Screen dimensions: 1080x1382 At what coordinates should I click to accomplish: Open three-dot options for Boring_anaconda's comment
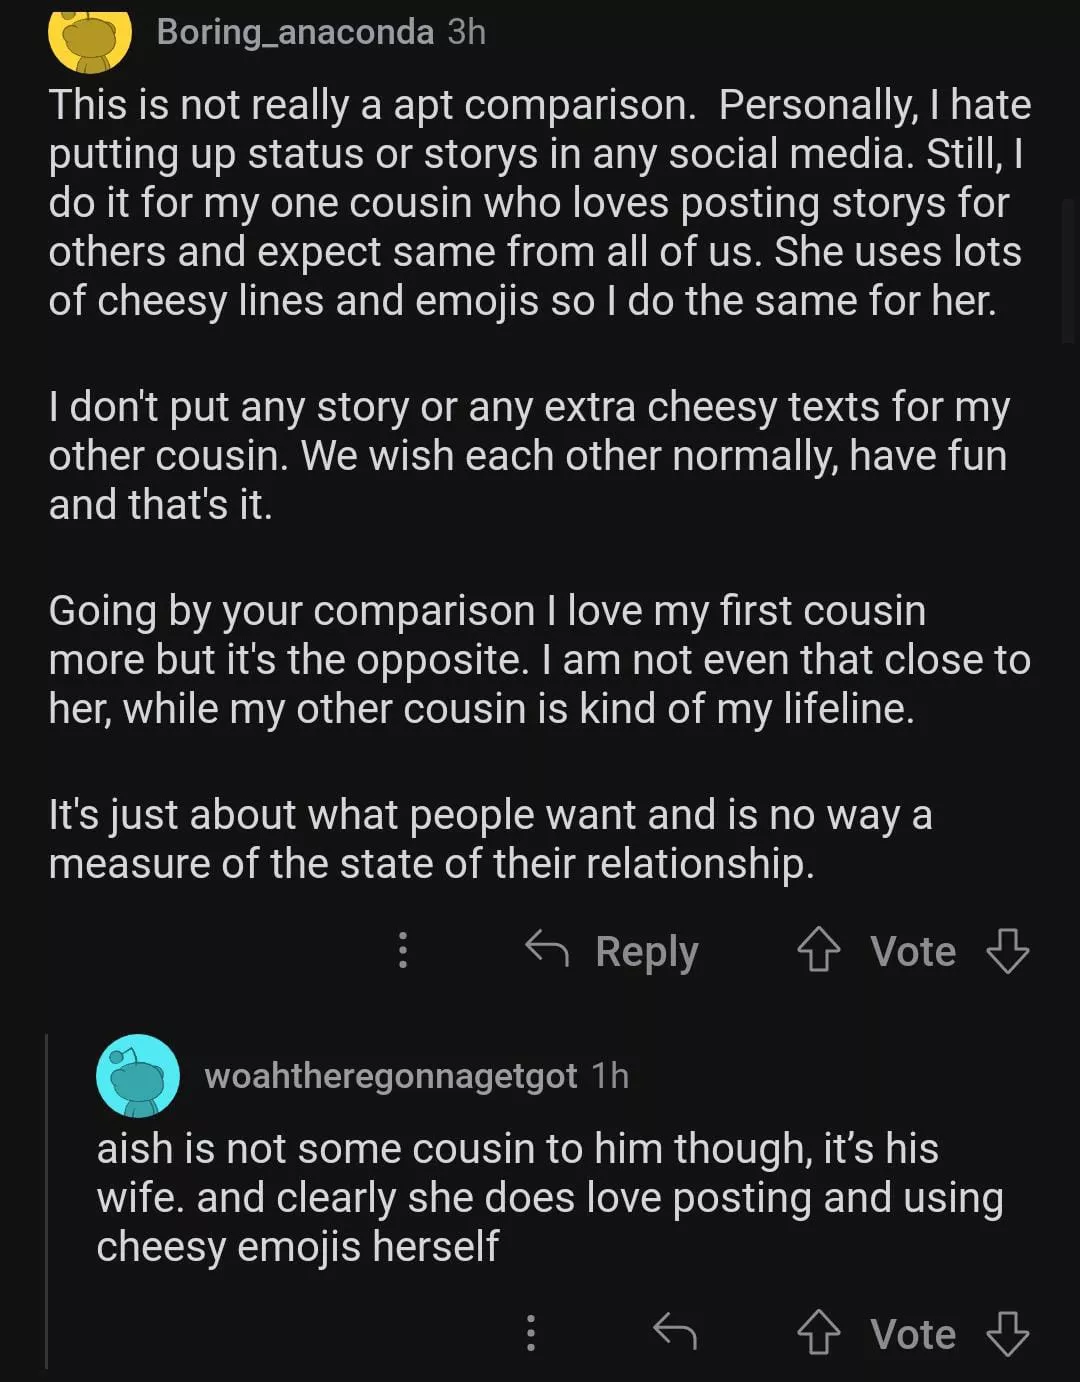(403, 950)
